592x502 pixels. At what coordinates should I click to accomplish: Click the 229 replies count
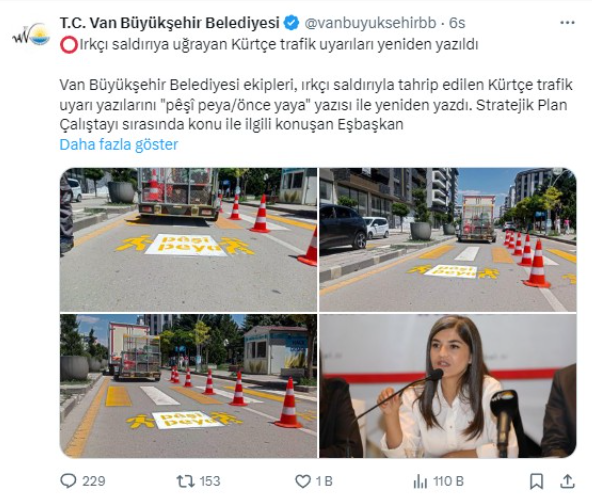pos(94,481)
